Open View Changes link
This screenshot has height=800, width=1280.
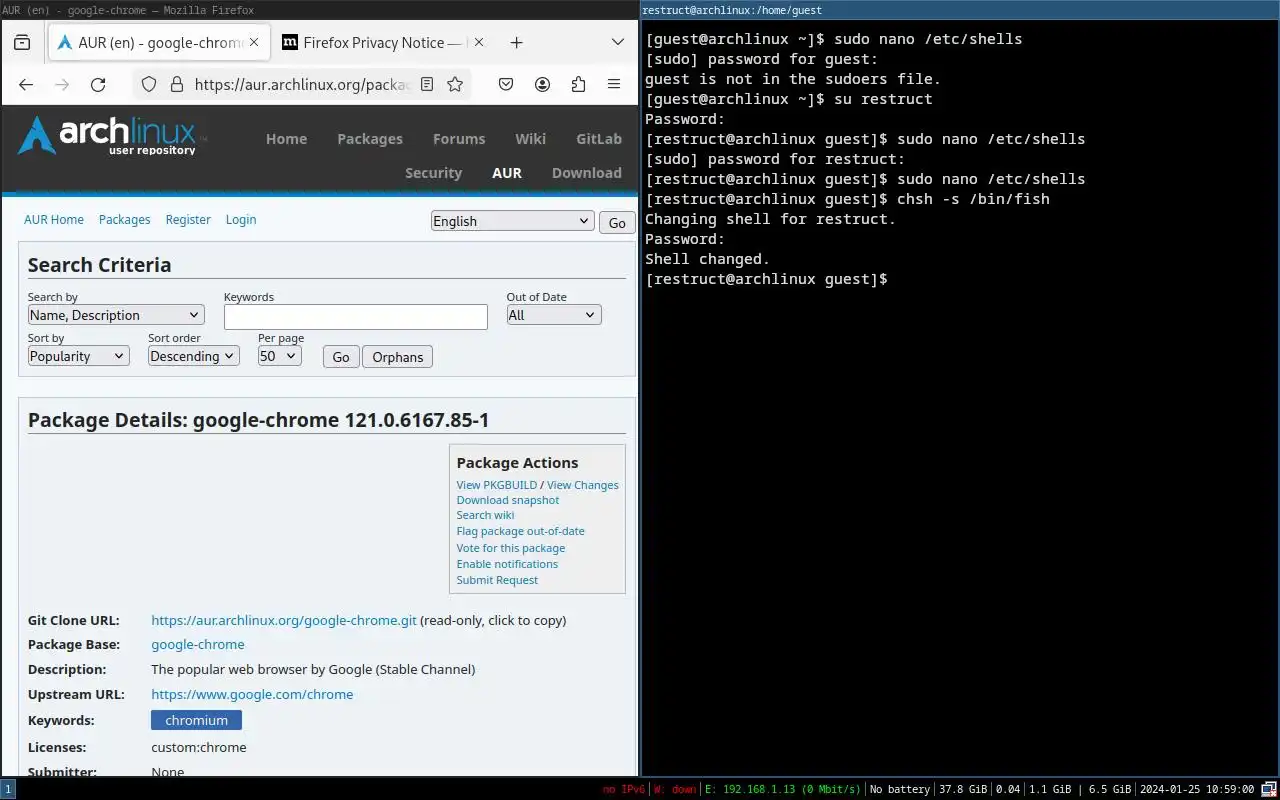(x=583, y=485)
